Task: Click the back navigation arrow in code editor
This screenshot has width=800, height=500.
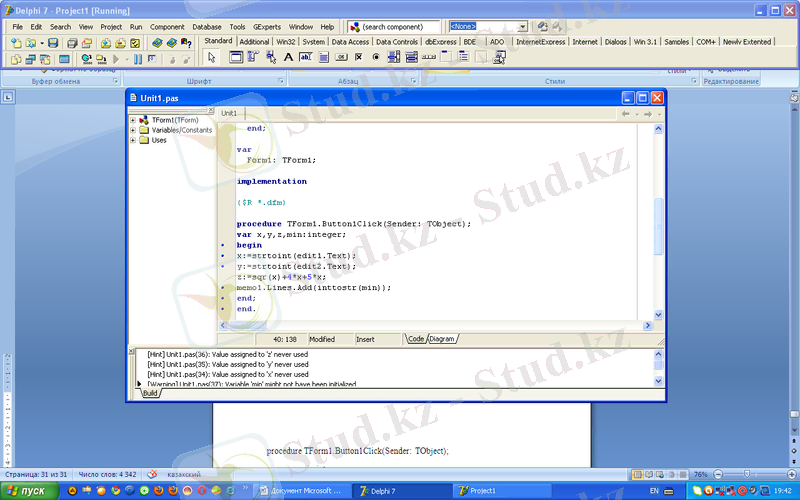Action: coord(626,114)
